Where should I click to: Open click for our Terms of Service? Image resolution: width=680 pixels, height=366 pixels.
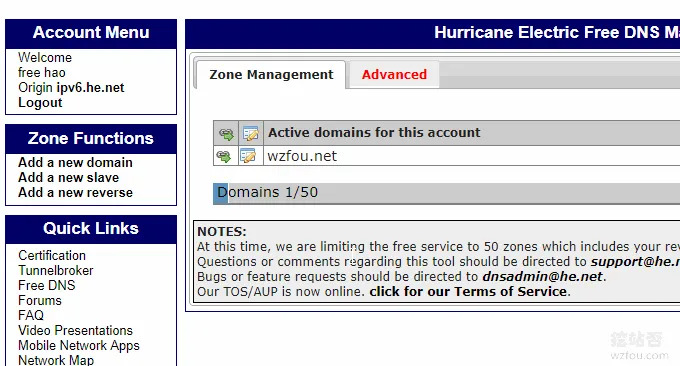tap(468, 291)
